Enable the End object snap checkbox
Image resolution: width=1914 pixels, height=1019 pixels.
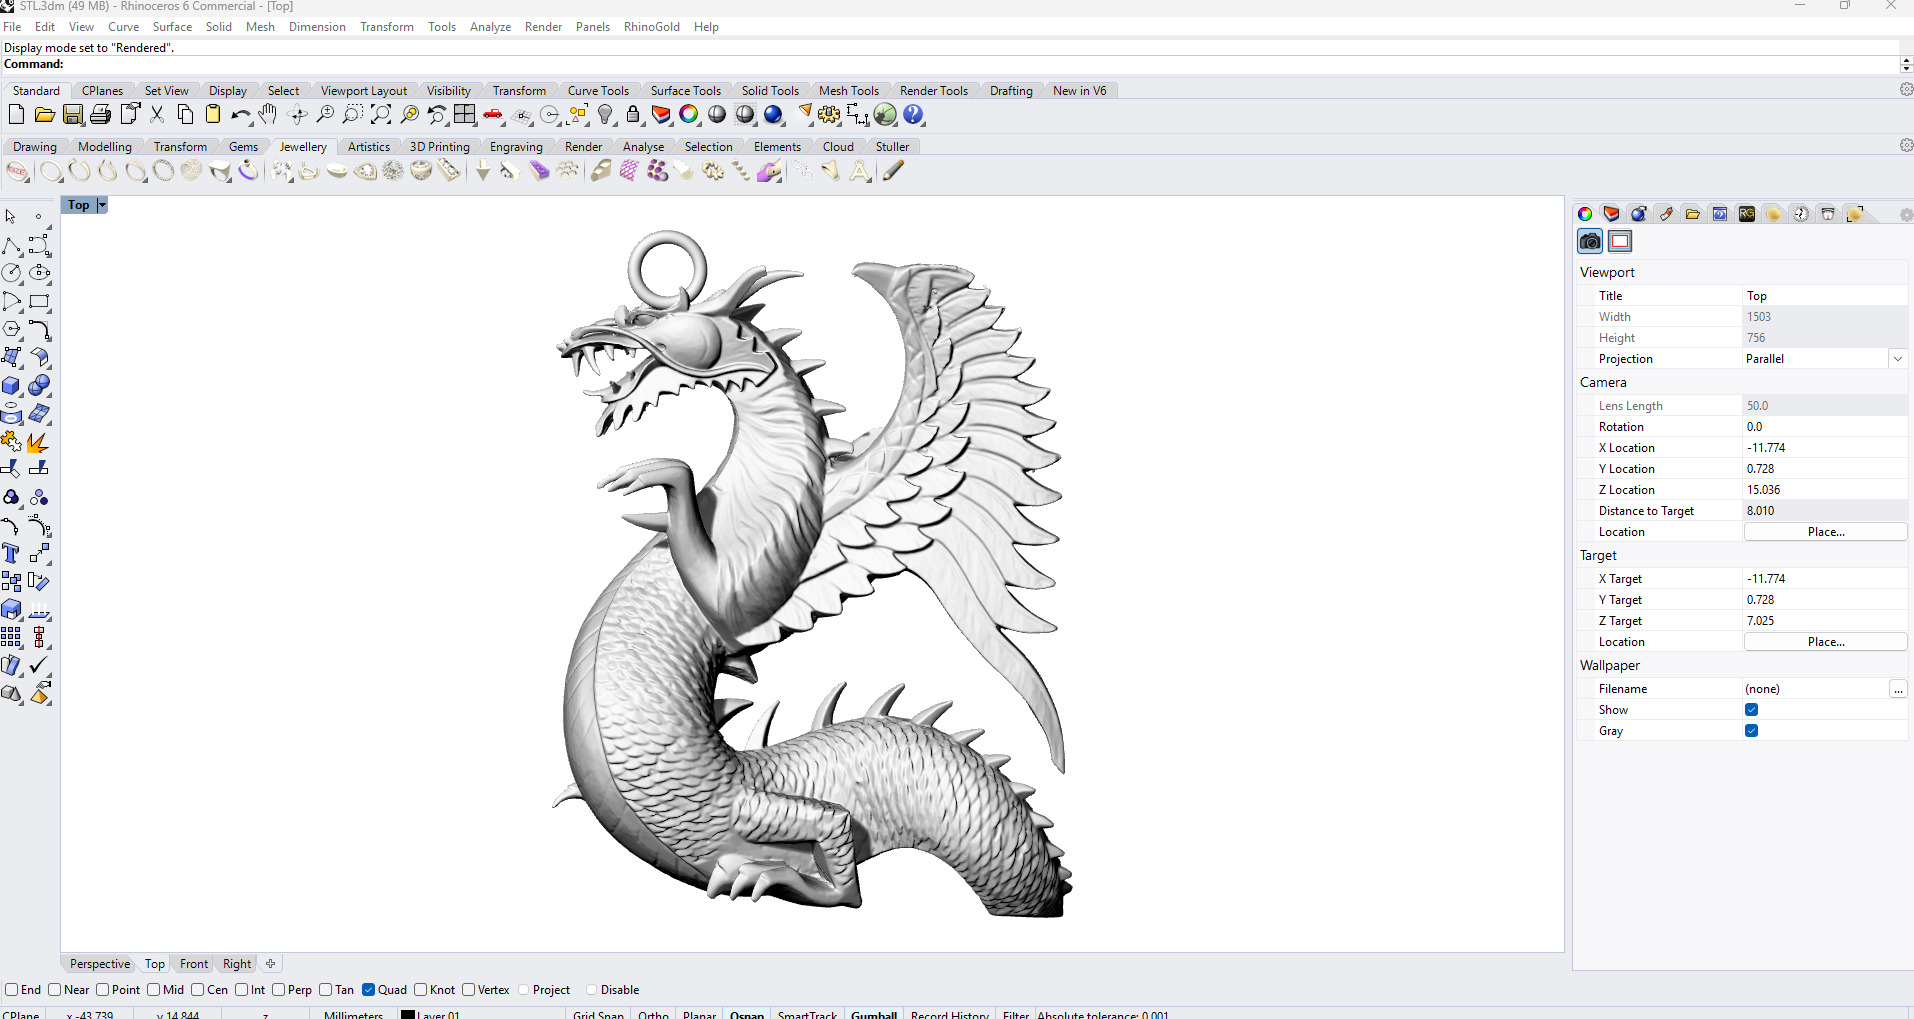coord(12,990)
